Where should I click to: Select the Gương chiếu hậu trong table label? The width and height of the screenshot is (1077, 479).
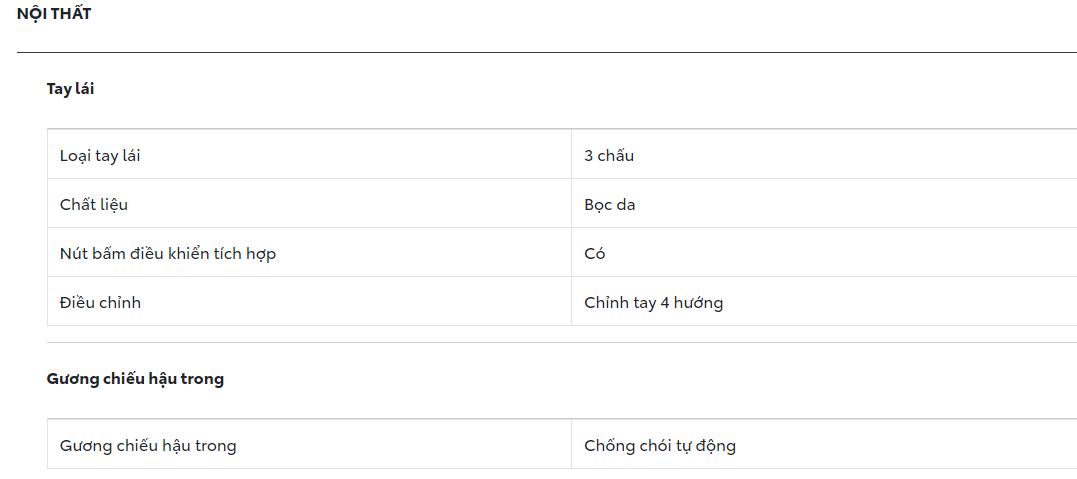[x=148, y=445]
